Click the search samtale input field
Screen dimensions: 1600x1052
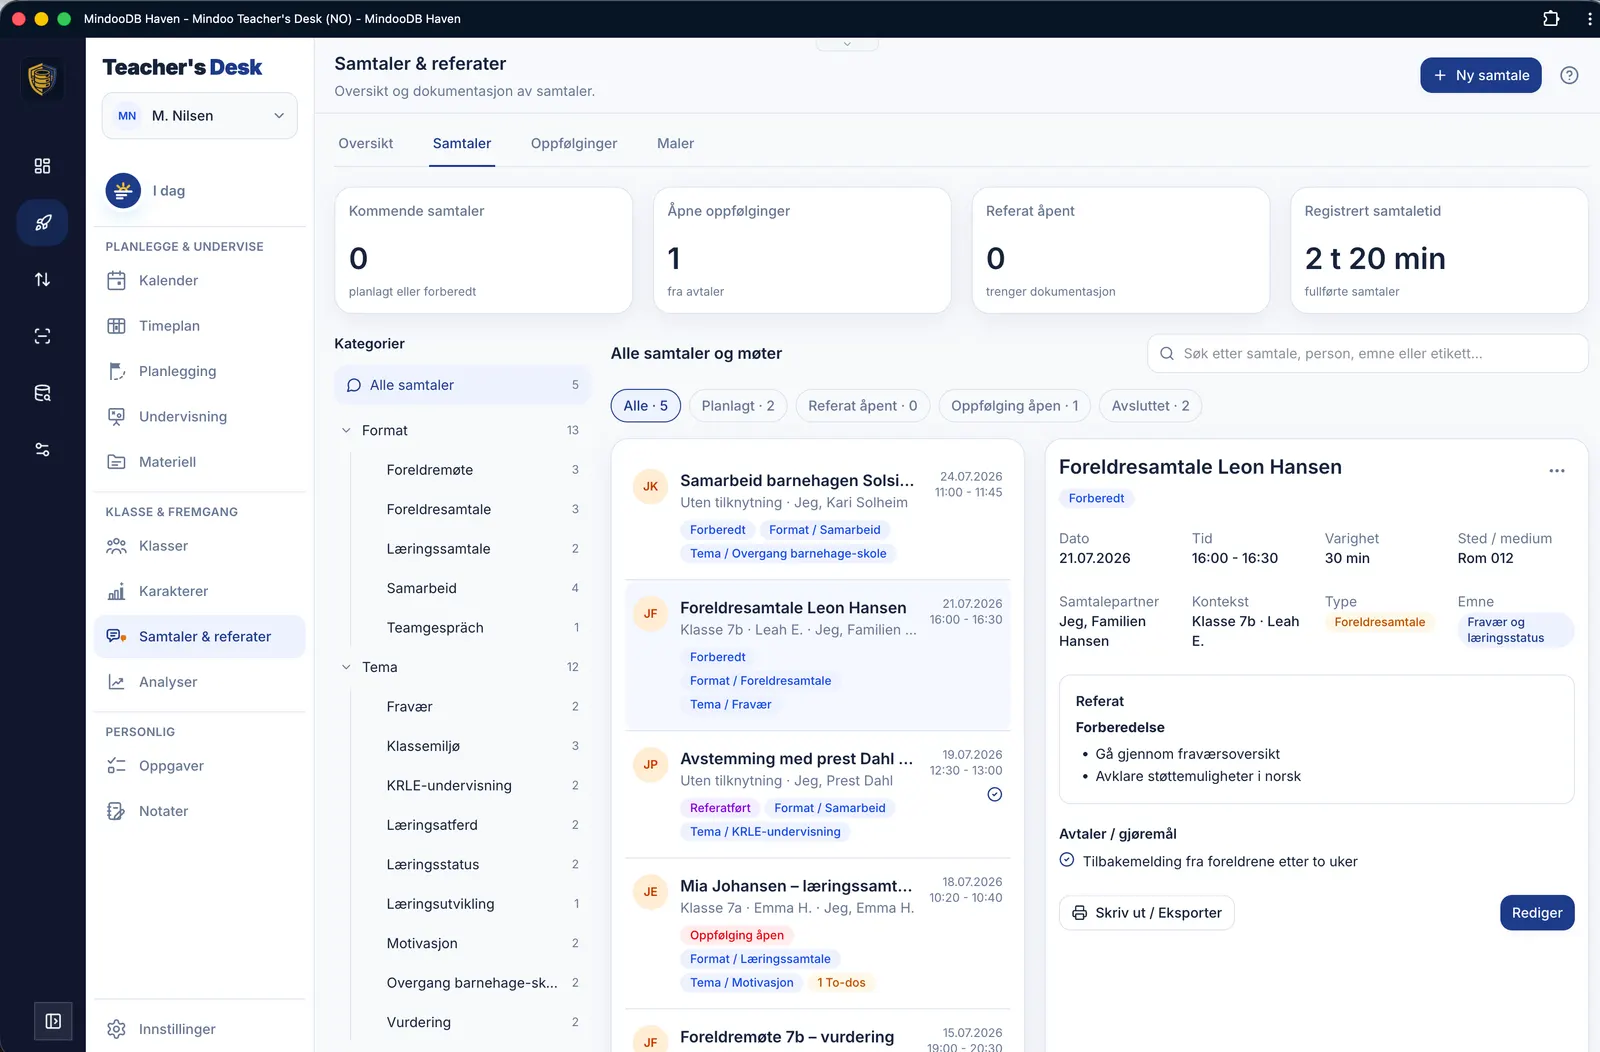[1367, 353]
